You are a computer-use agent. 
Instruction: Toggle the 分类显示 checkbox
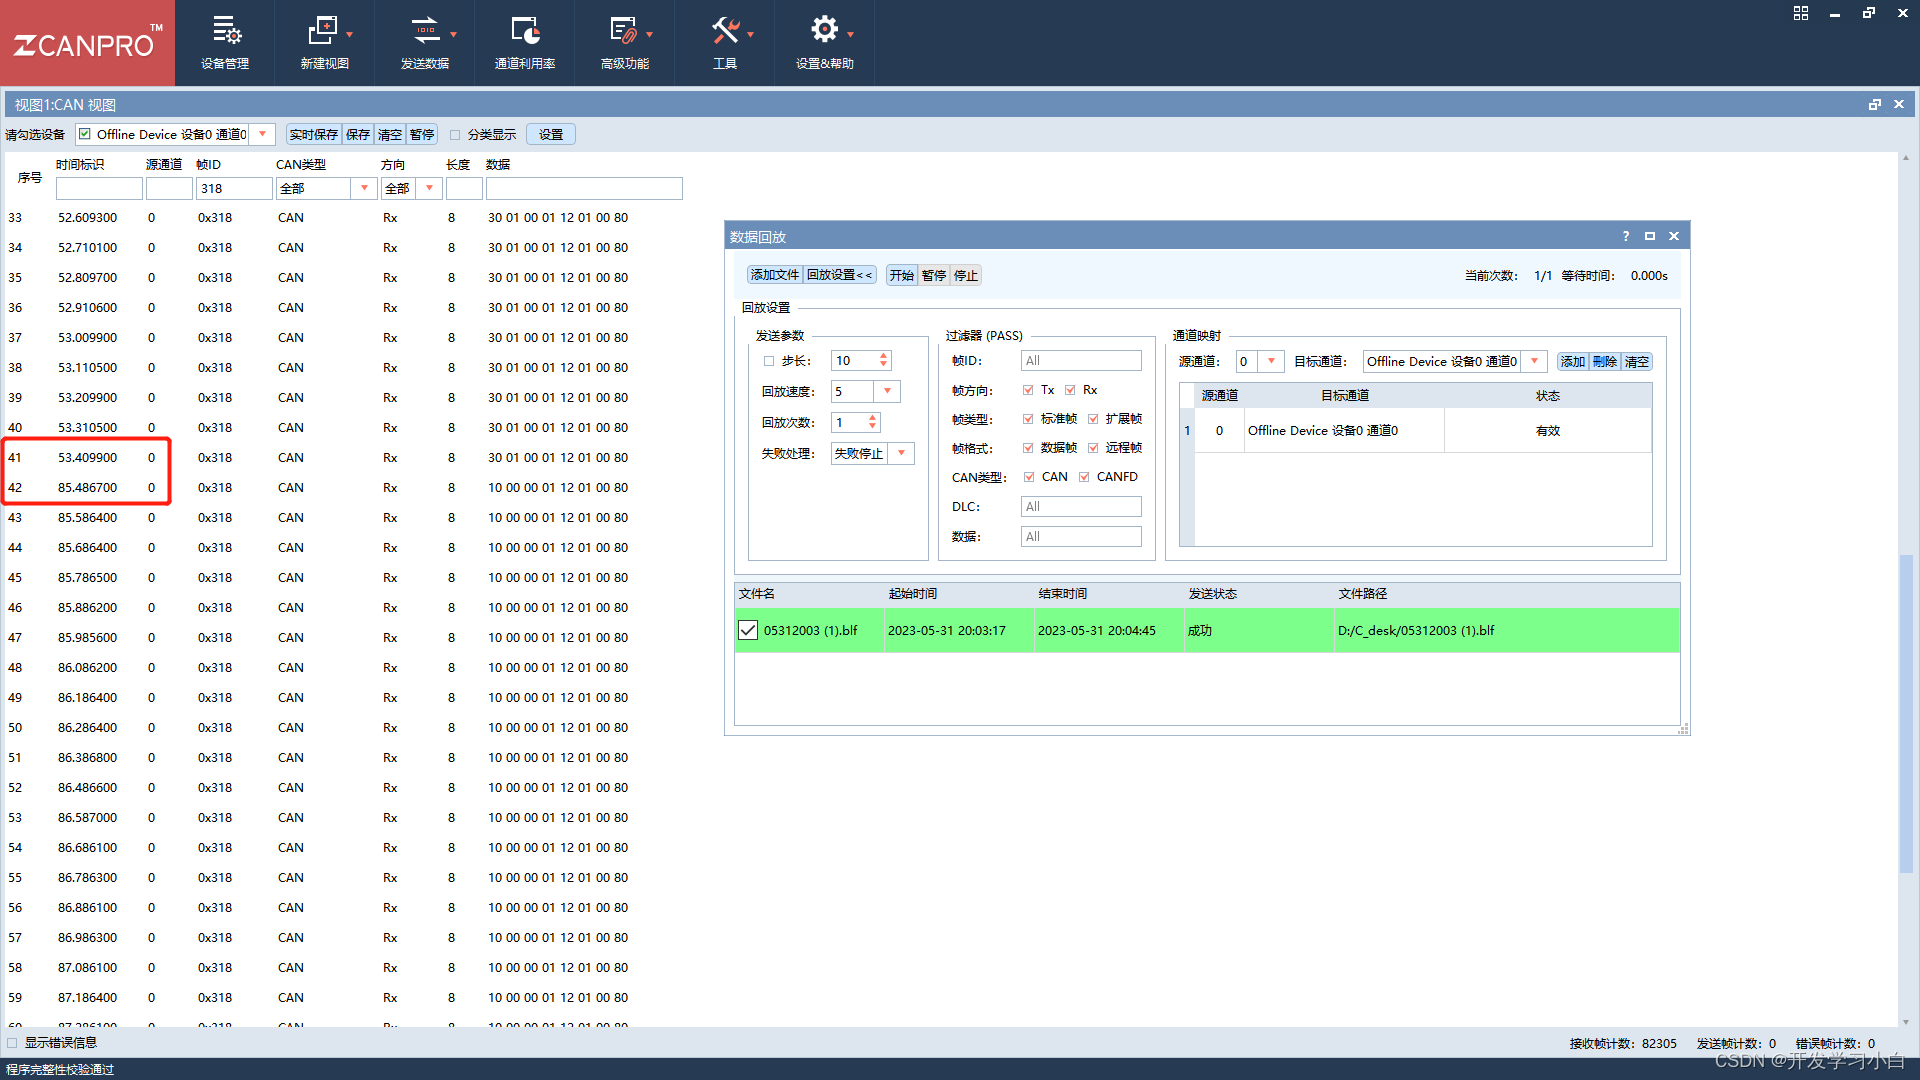[x=455, y=135]
